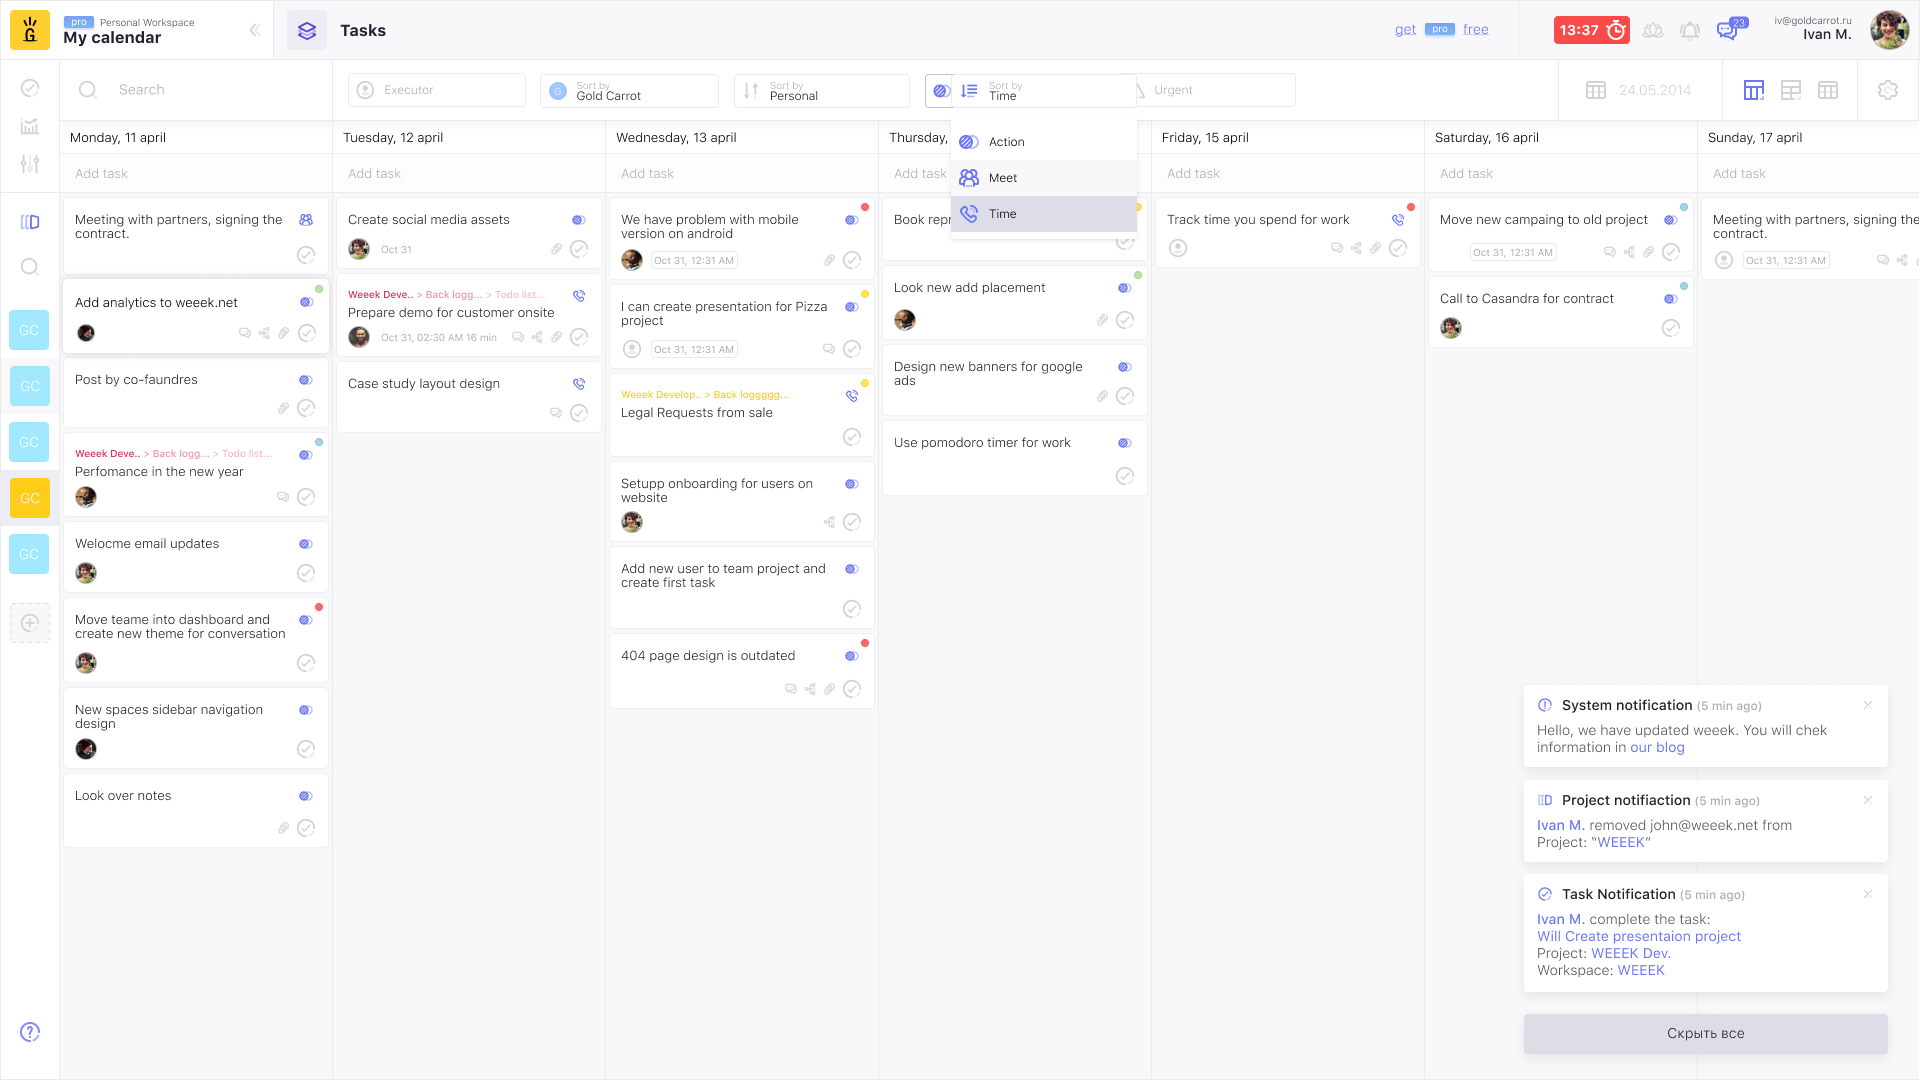
Task: Check off 'Use pomodoro timer for work'
Action: 1125,476
